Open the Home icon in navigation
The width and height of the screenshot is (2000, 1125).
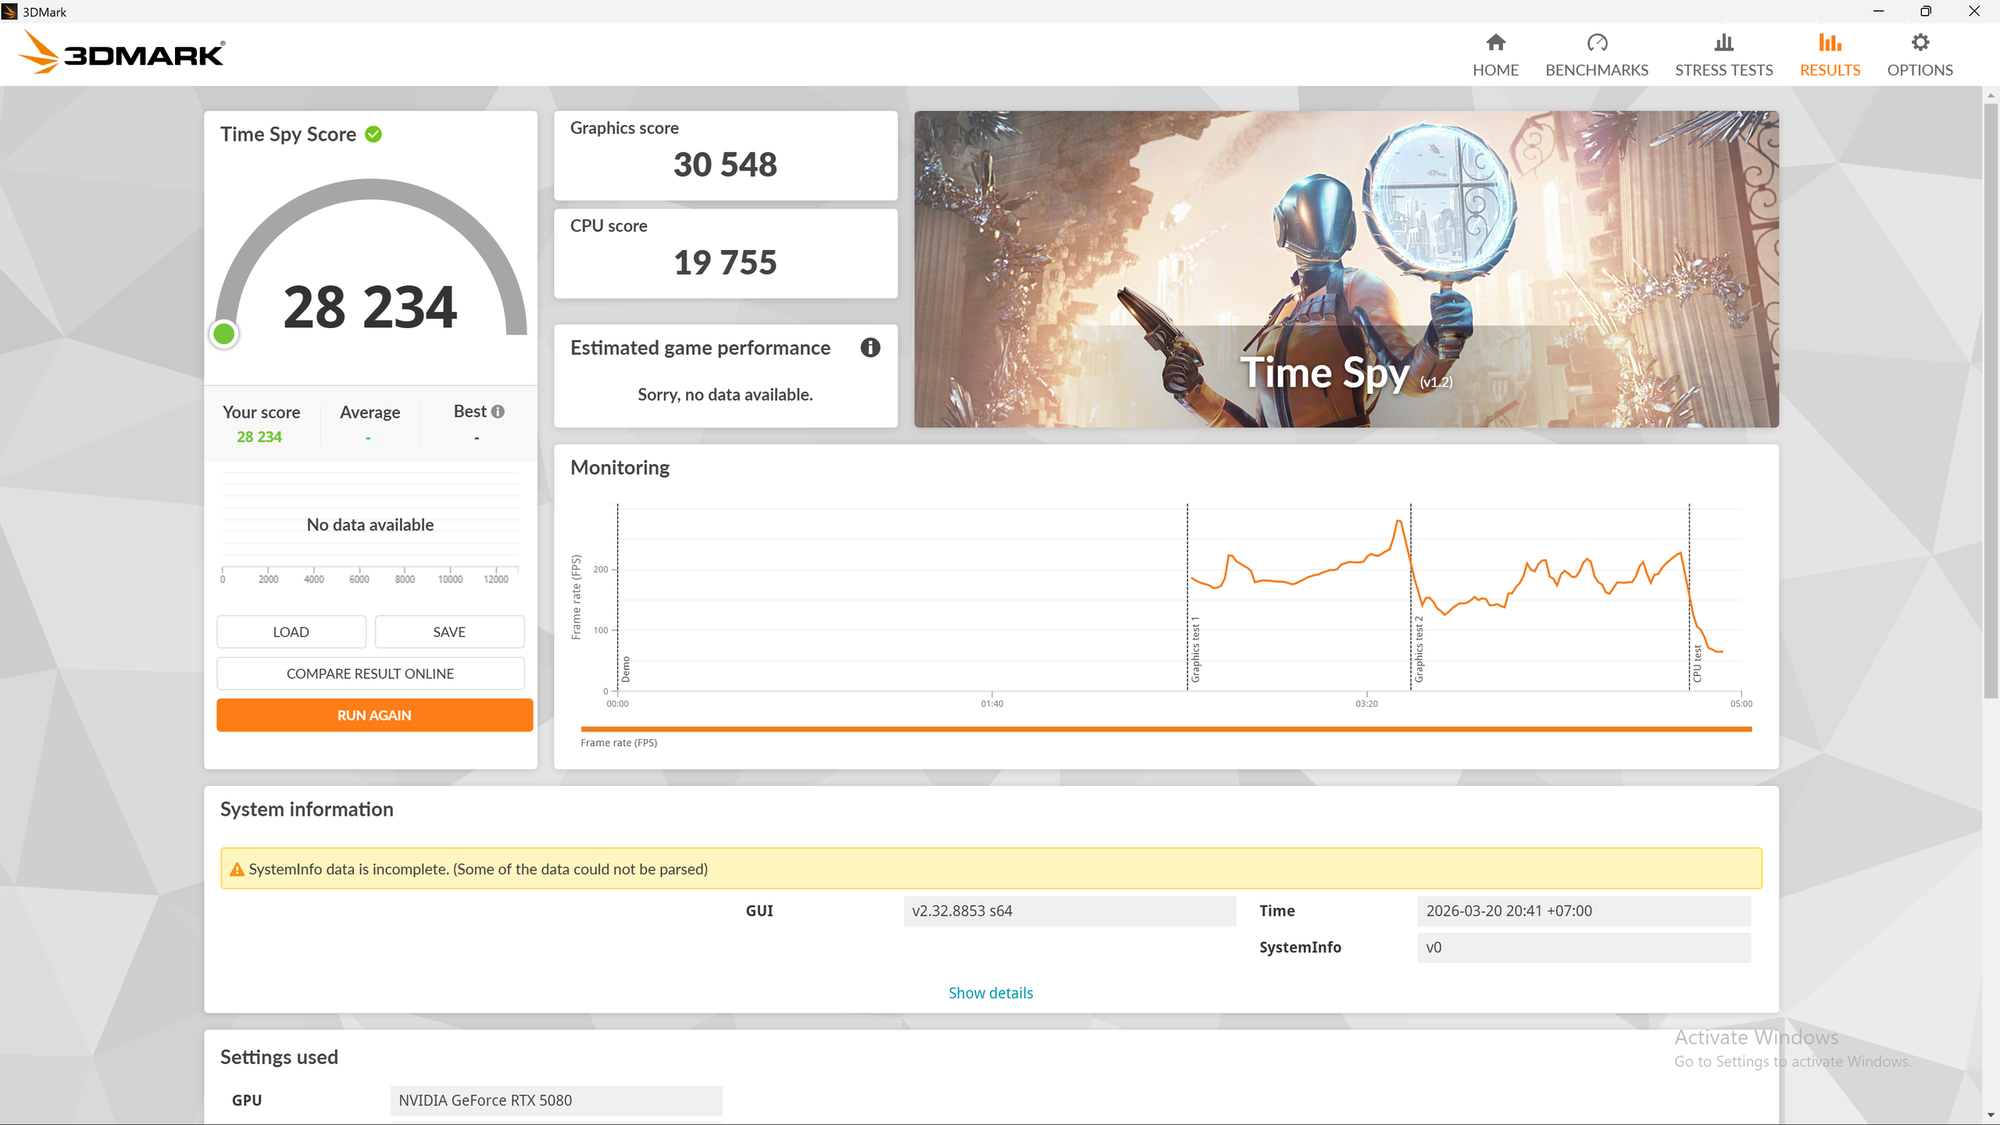pyautogui.click(x=1495, y=42)
